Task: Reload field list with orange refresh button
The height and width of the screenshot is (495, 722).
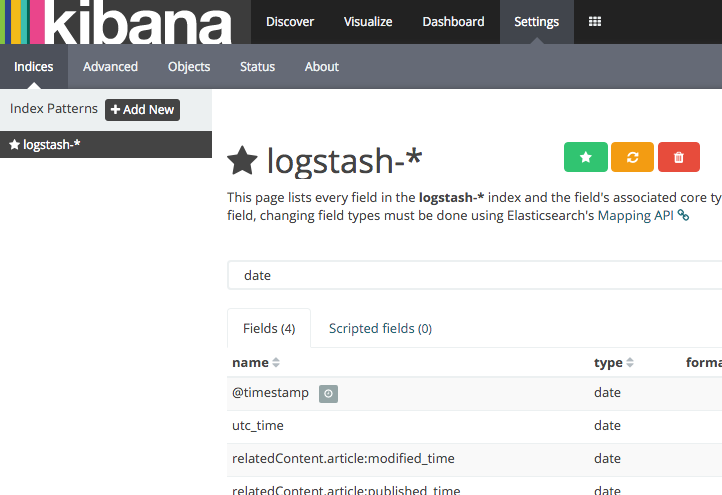Action: [x=632, y=157]
